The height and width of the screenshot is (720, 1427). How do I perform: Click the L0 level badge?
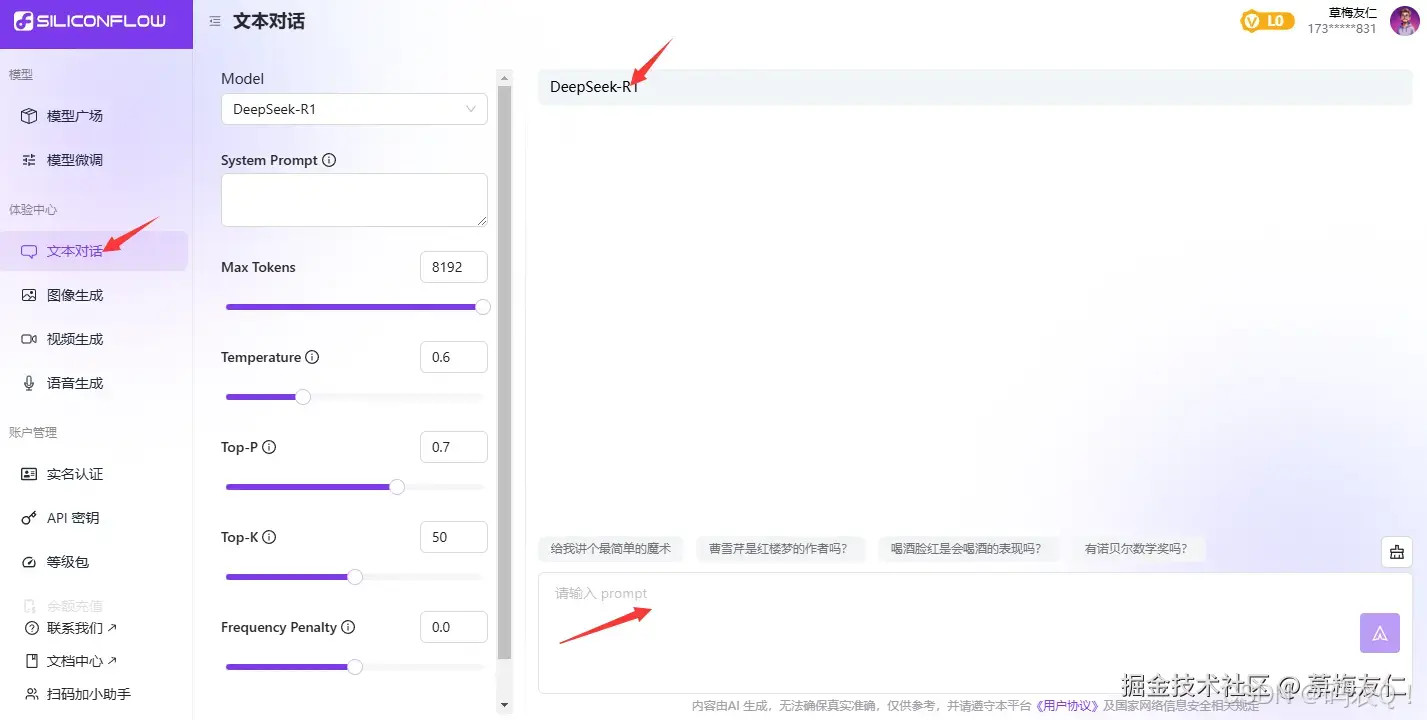coord(1267,20)
